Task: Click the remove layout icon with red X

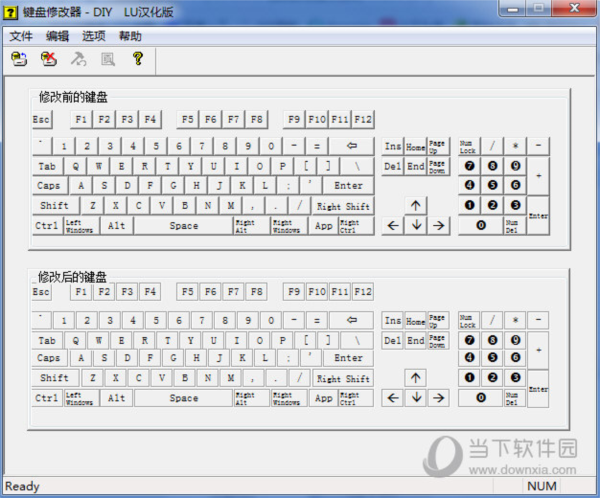Action: point(49,59)
